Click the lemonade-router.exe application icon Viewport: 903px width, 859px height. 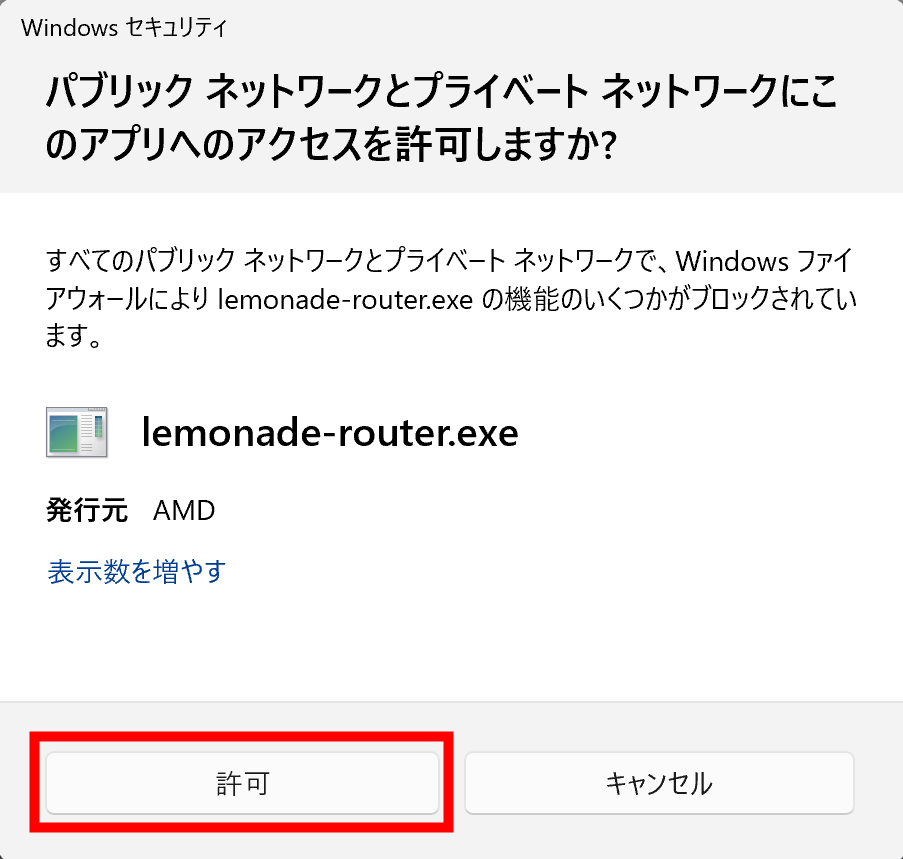[76, 432]
